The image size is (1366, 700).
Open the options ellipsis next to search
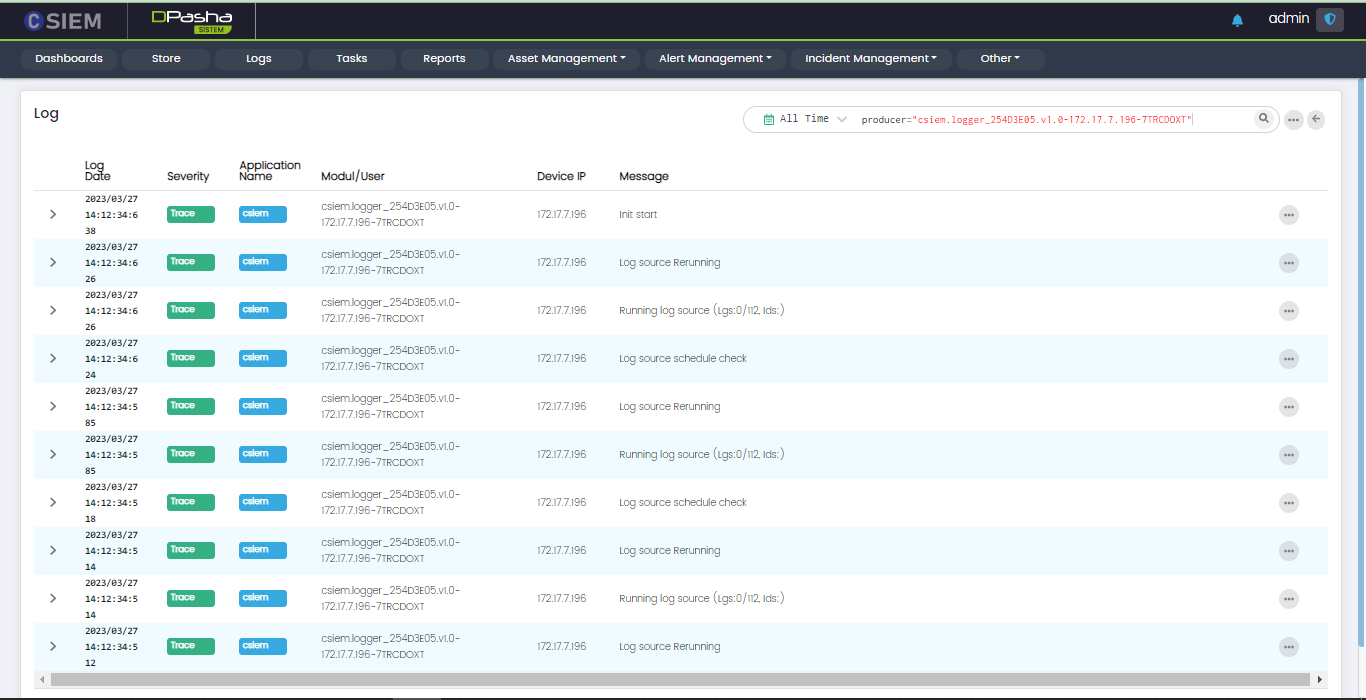click(1293, 120)
